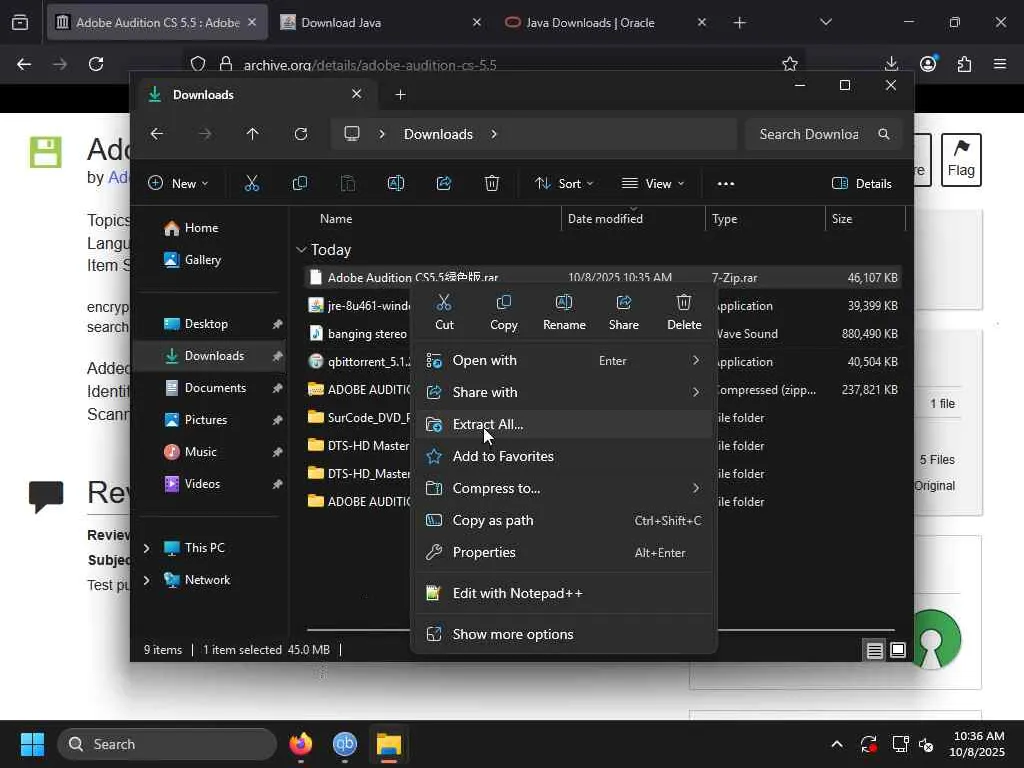The width and height of the screenshot is (1024, 768).
Task: Choose Compress to... entry
Action: (564, 488)
